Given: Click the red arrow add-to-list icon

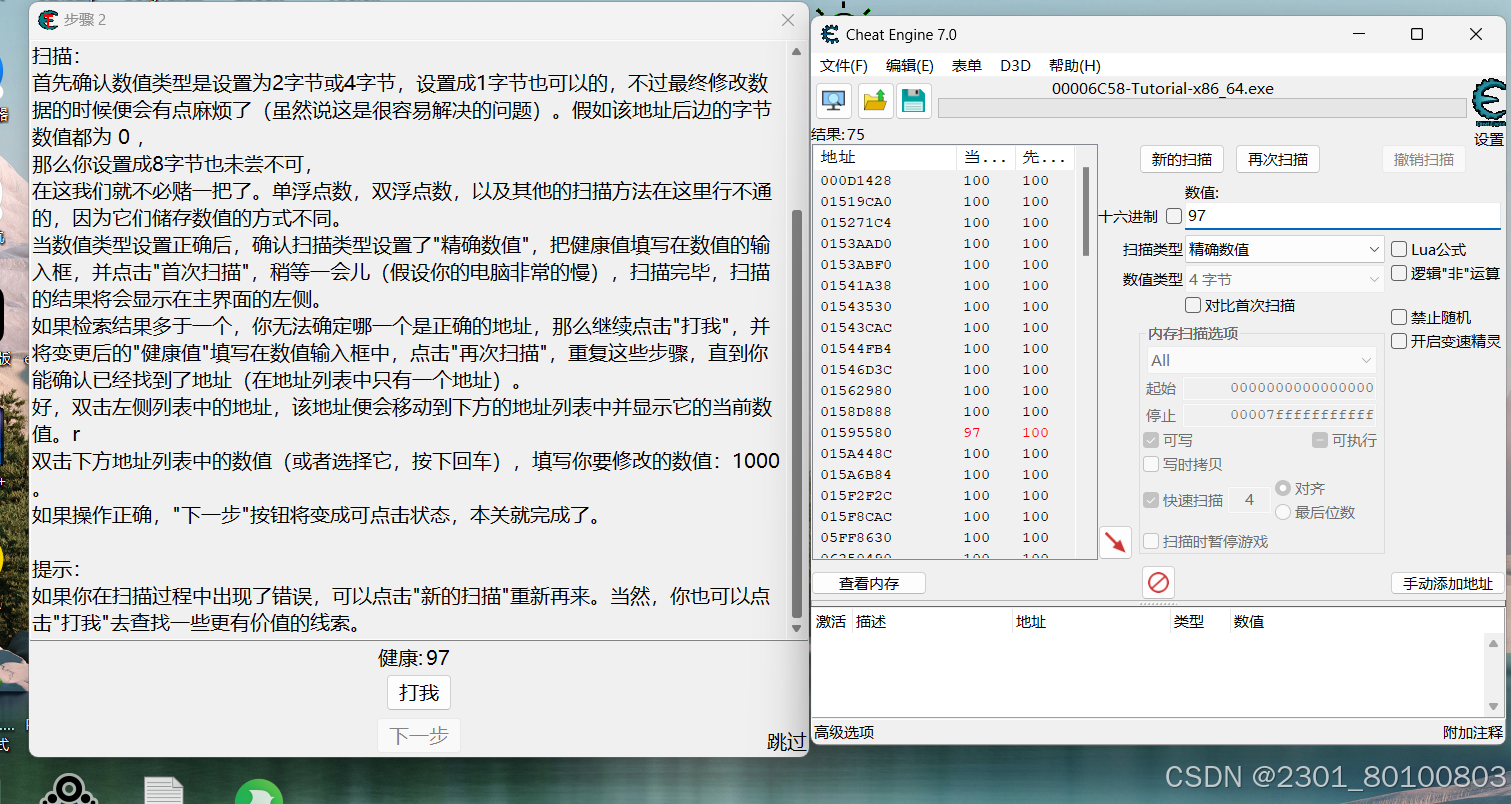Looking at the screenshot, I should (x=1115, y=542).
